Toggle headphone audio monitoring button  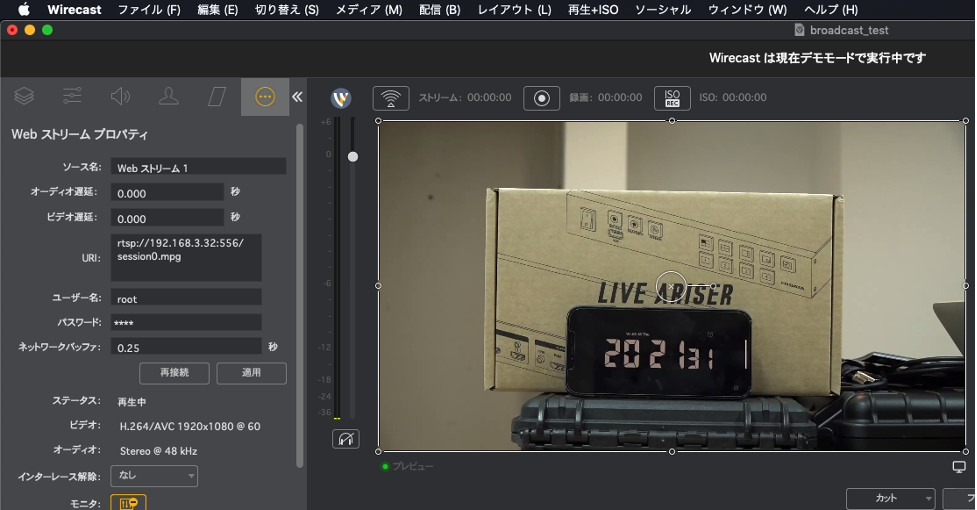coord(346,439)
